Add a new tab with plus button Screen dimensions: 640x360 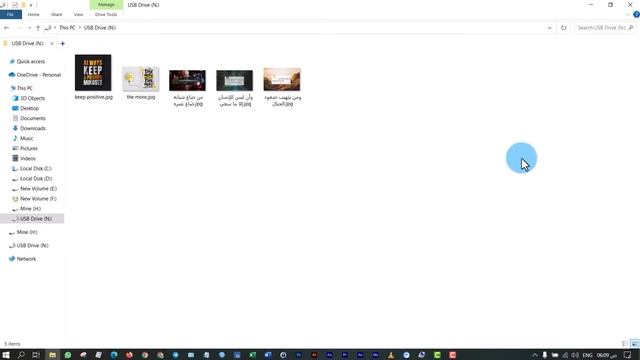[x=62, y=43]
